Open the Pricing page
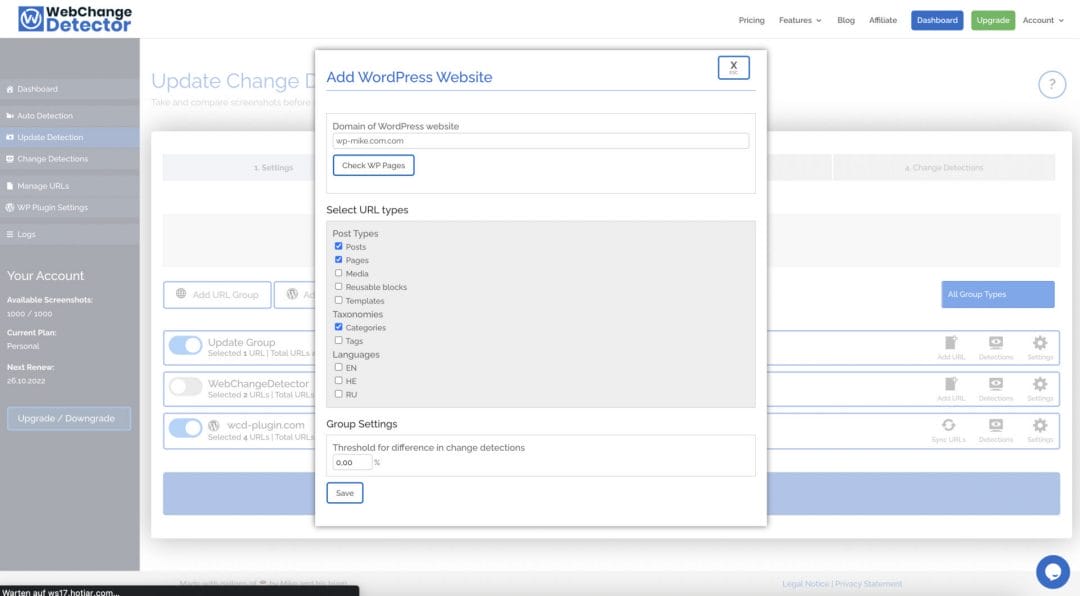The height and width of the screenshot is (596, 1080). pyautogui.click(x=751, y=20)
